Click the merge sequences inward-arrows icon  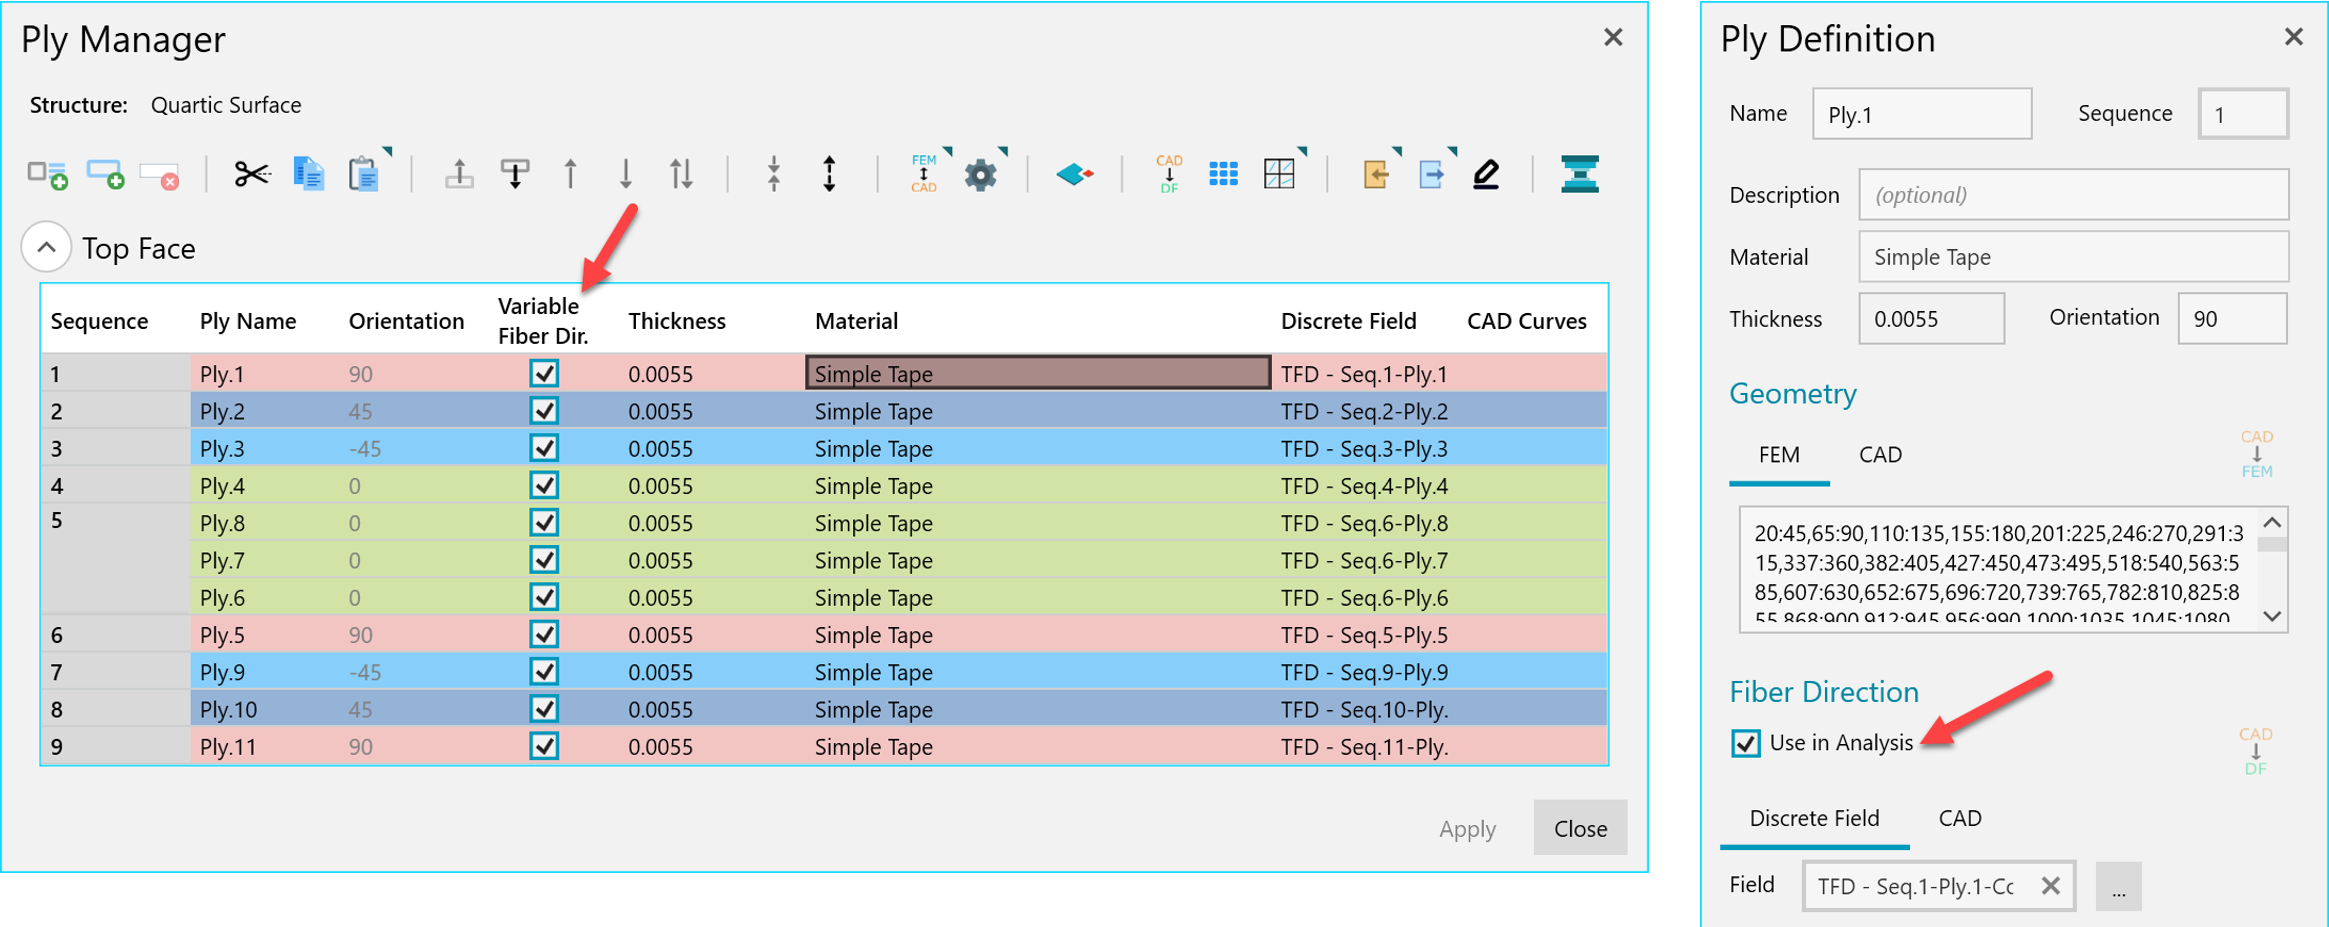point(773,174)
